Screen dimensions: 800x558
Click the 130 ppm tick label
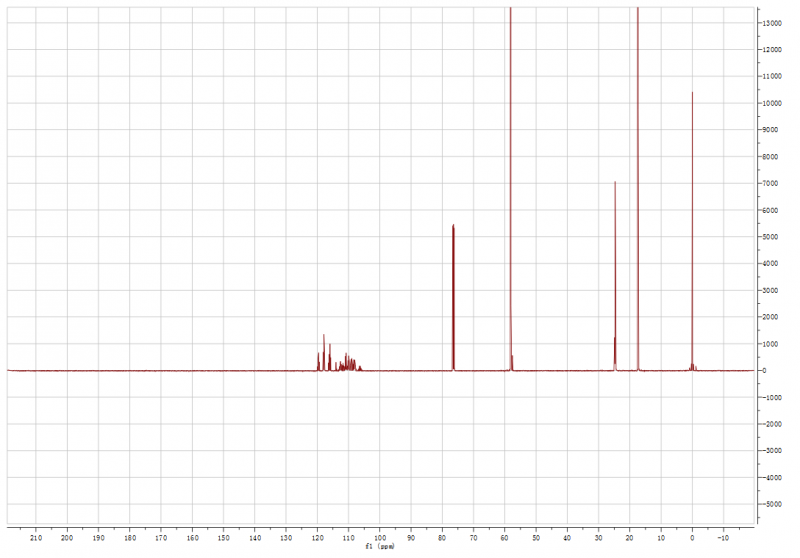(286, 538)
